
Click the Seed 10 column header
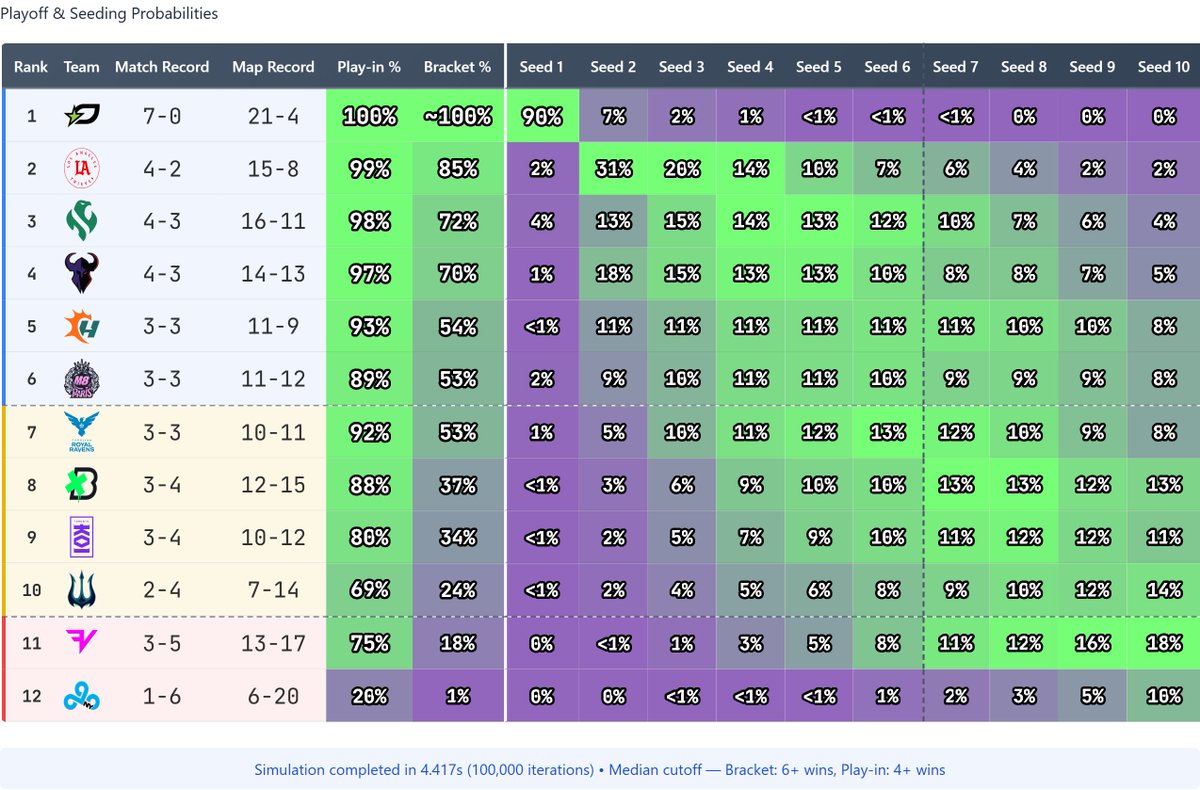tap(1164, 67)
